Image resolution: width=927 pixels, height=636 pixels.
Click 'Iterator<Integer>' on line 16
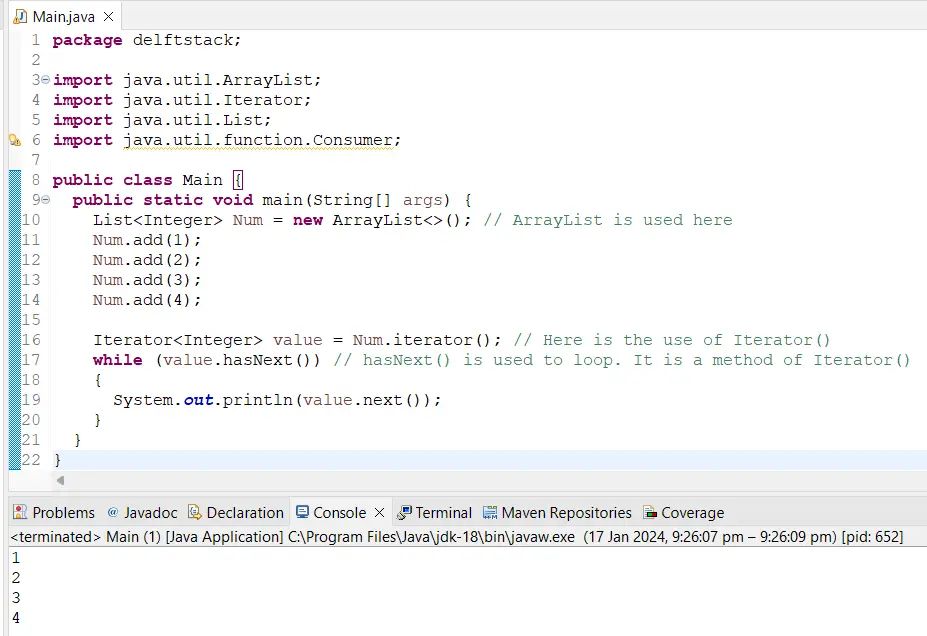[x=177, y=340]
